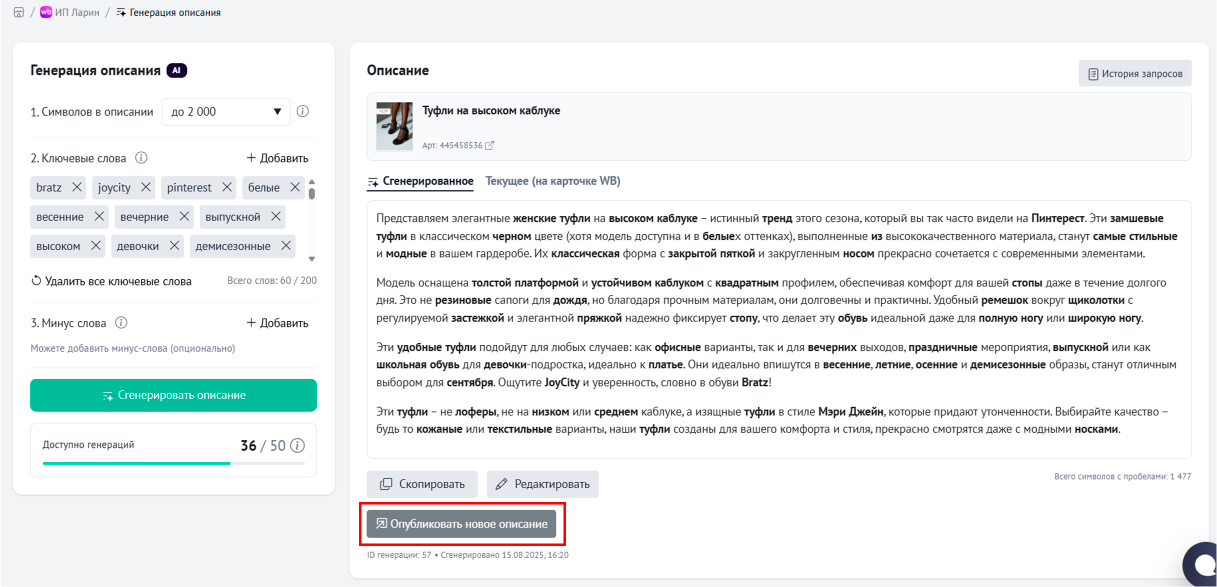Remove the bratz keyword tag
Viewport: 1217px width, 587px height.
coord(77,187)
